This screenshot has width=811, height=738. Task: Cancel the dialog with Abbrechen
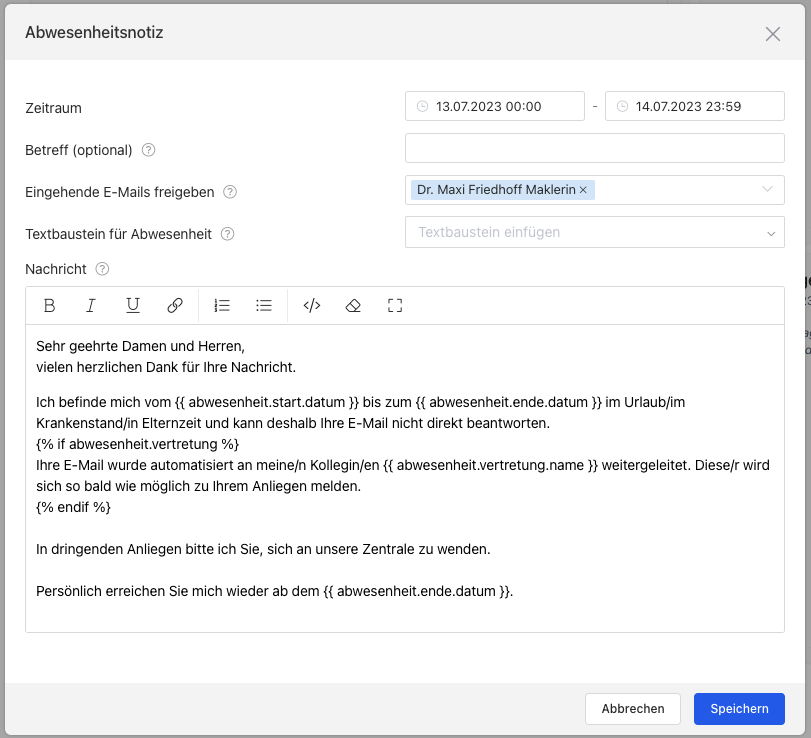coord(633,709)
